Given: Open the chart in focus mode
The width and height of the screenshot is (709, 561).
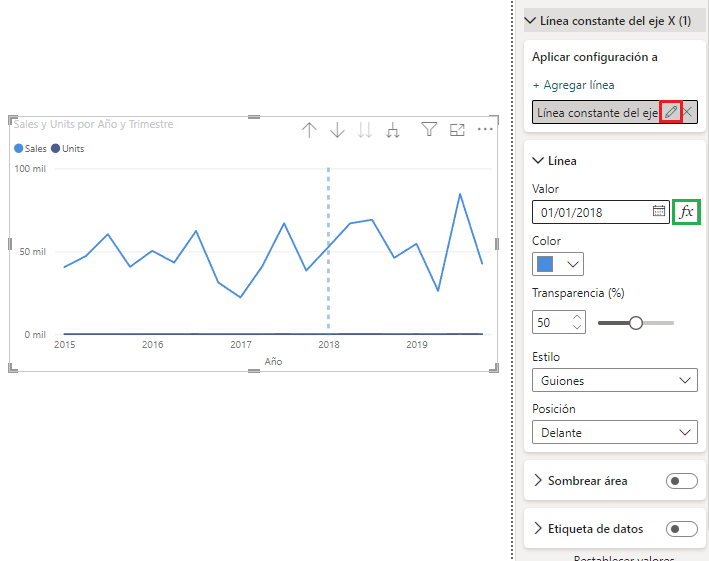Looking at the screenshot, I should [457, 129].
